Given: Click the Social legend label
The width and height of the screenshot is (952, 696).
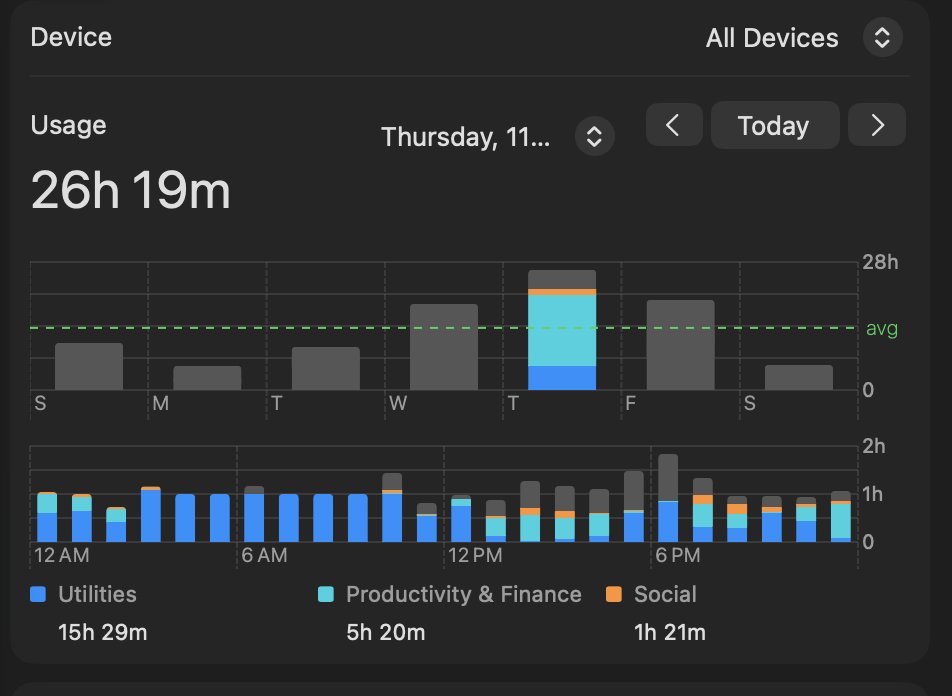Looking at the screenshot, I should point(665,594).
